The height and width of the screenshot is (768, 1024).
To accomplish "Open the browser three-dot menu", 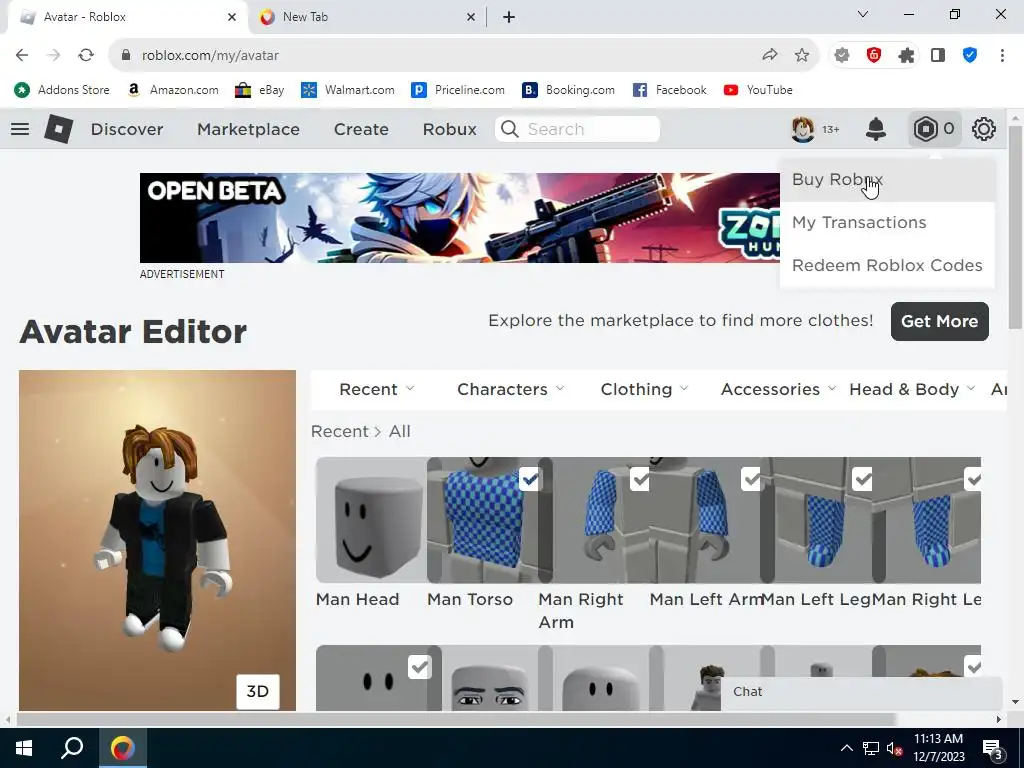I will click(1002, 56).
